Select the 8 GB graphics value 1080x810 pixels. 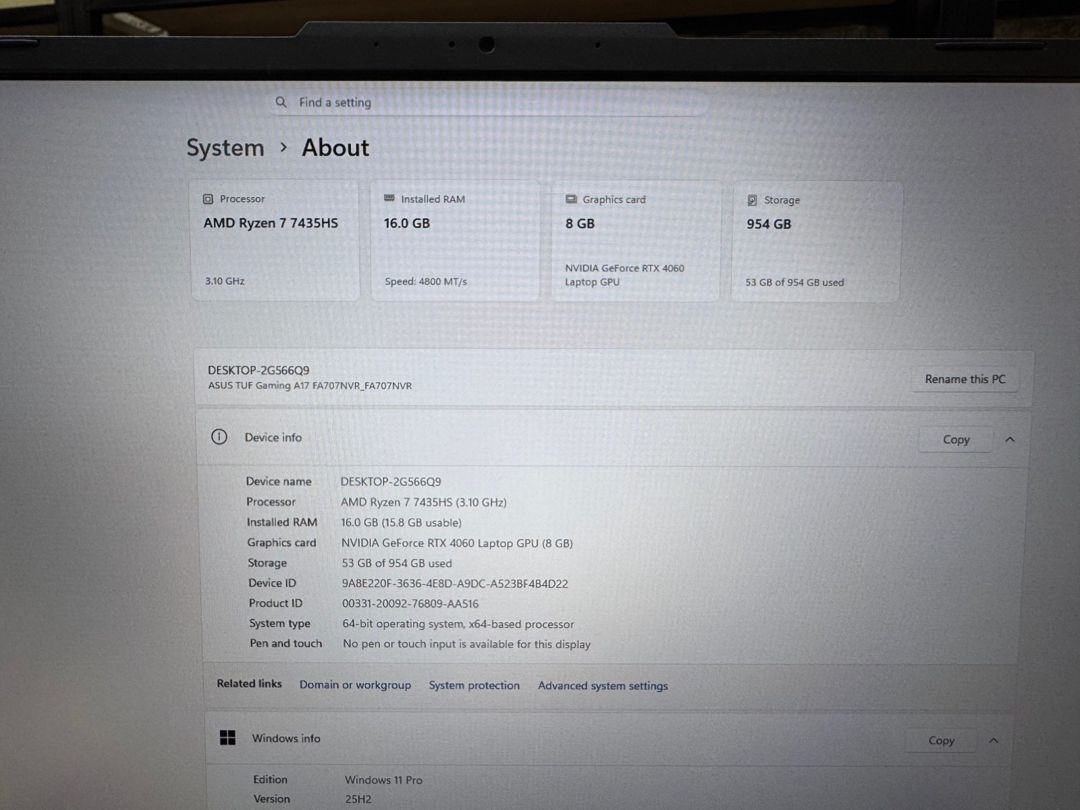point(580,224)
